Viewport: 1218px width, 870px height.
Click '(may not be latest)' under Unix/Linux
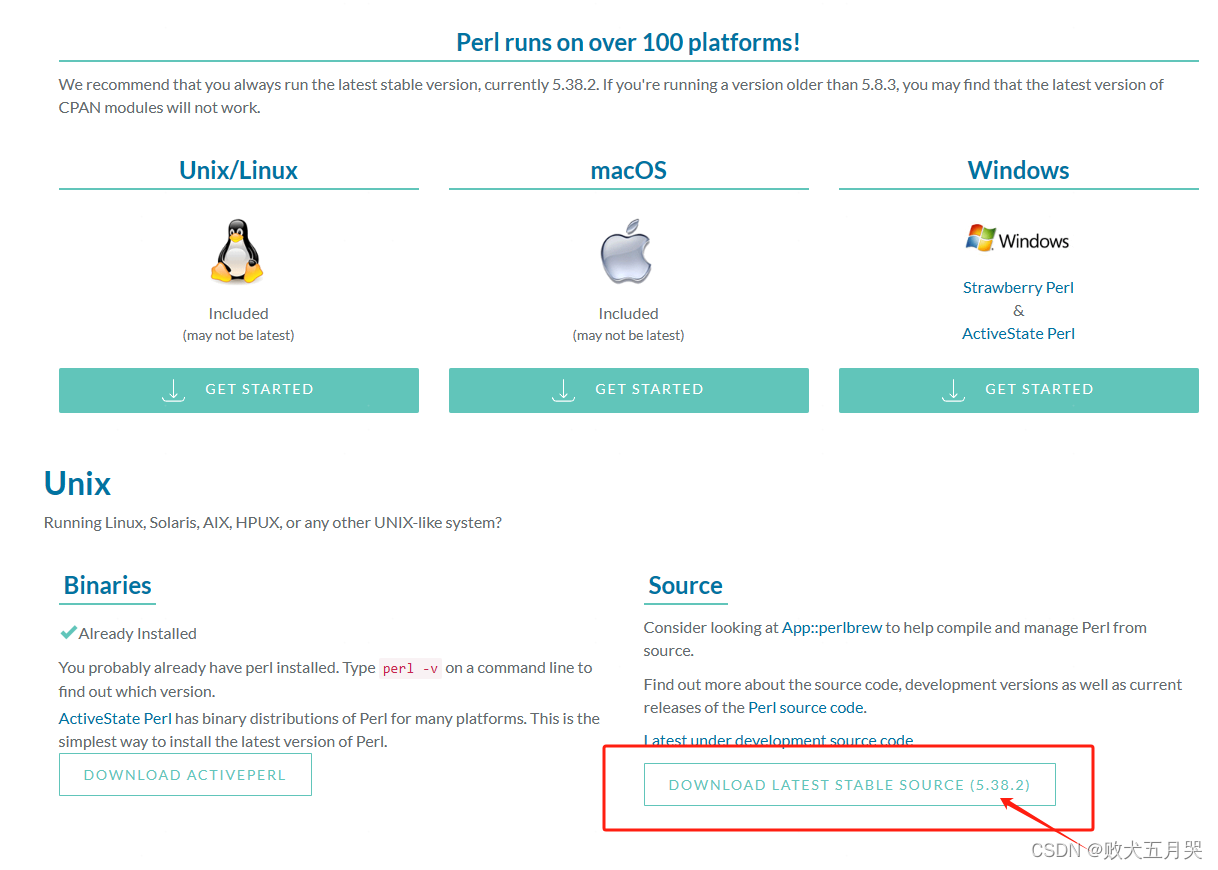(238, 336)
